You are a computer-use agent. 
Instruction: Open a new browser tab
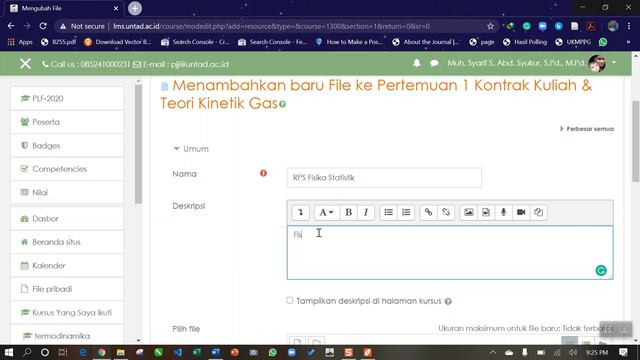(x=135, y=8)
